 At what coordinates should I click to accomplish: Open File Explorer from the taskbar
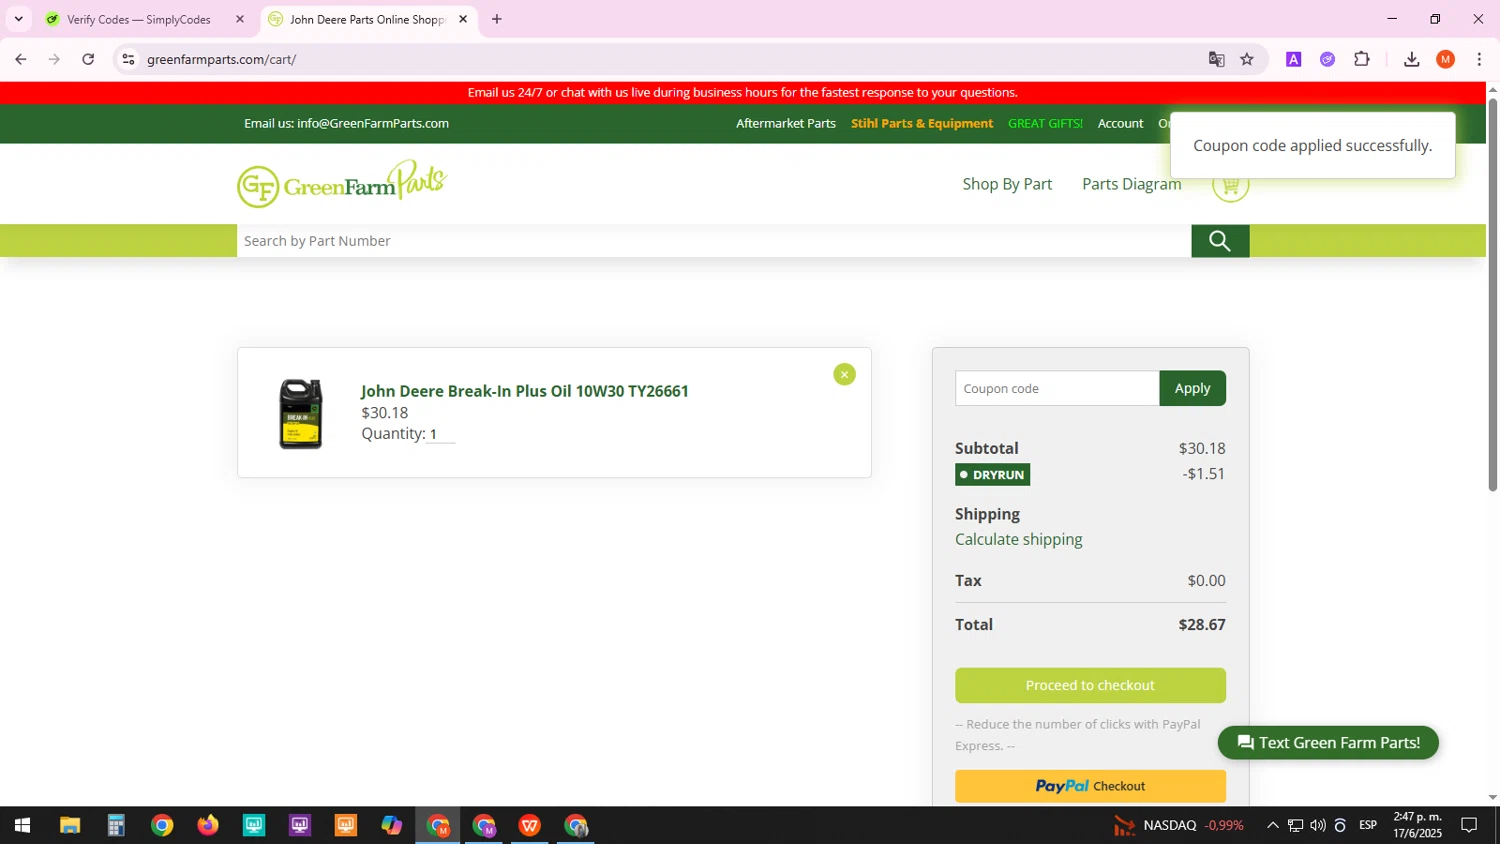pos(69,825)
